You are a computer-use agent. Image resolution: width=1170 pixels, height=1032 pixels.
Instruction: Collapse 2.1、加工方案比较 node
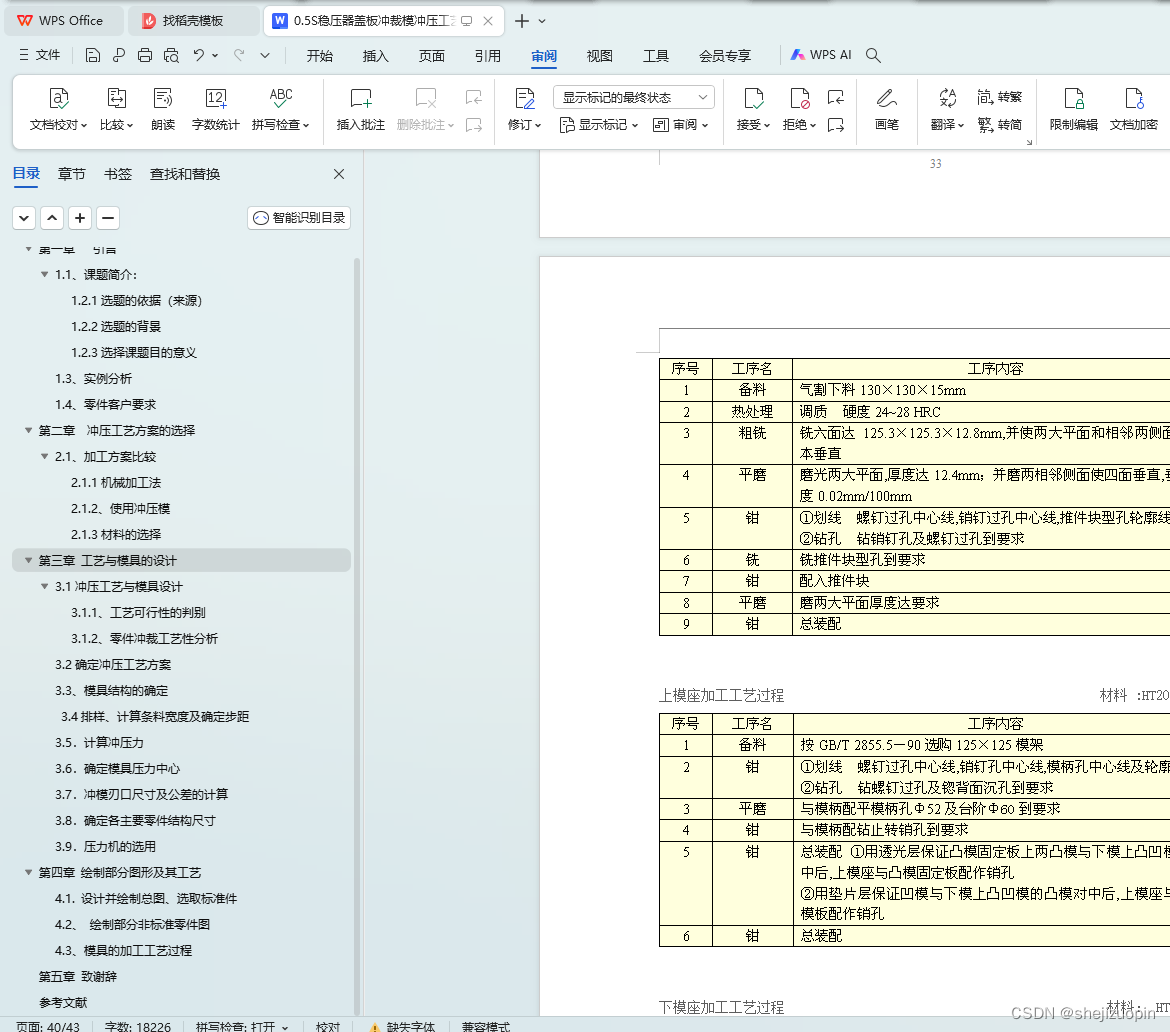(x=45, y=457)
